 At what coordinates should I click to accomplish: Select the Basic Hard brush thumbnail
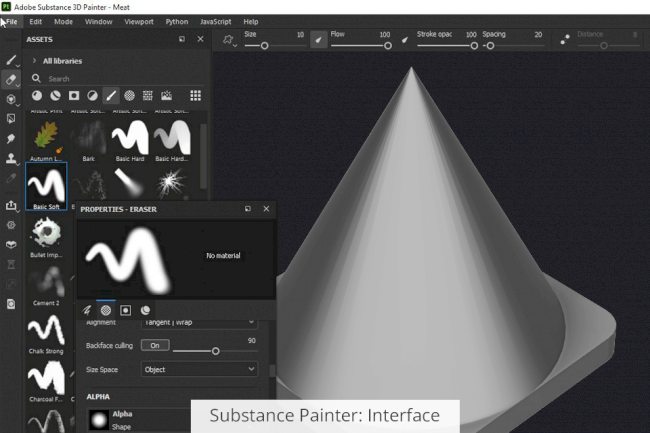coord(130,136)
